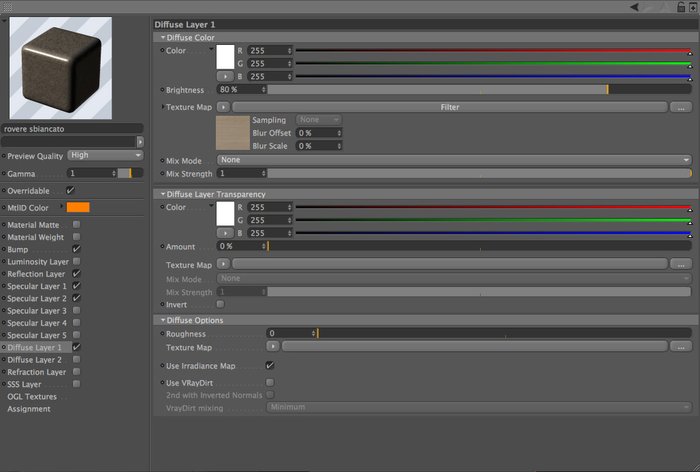Click the empty Roughness Texture Map bar

point(475,346)
